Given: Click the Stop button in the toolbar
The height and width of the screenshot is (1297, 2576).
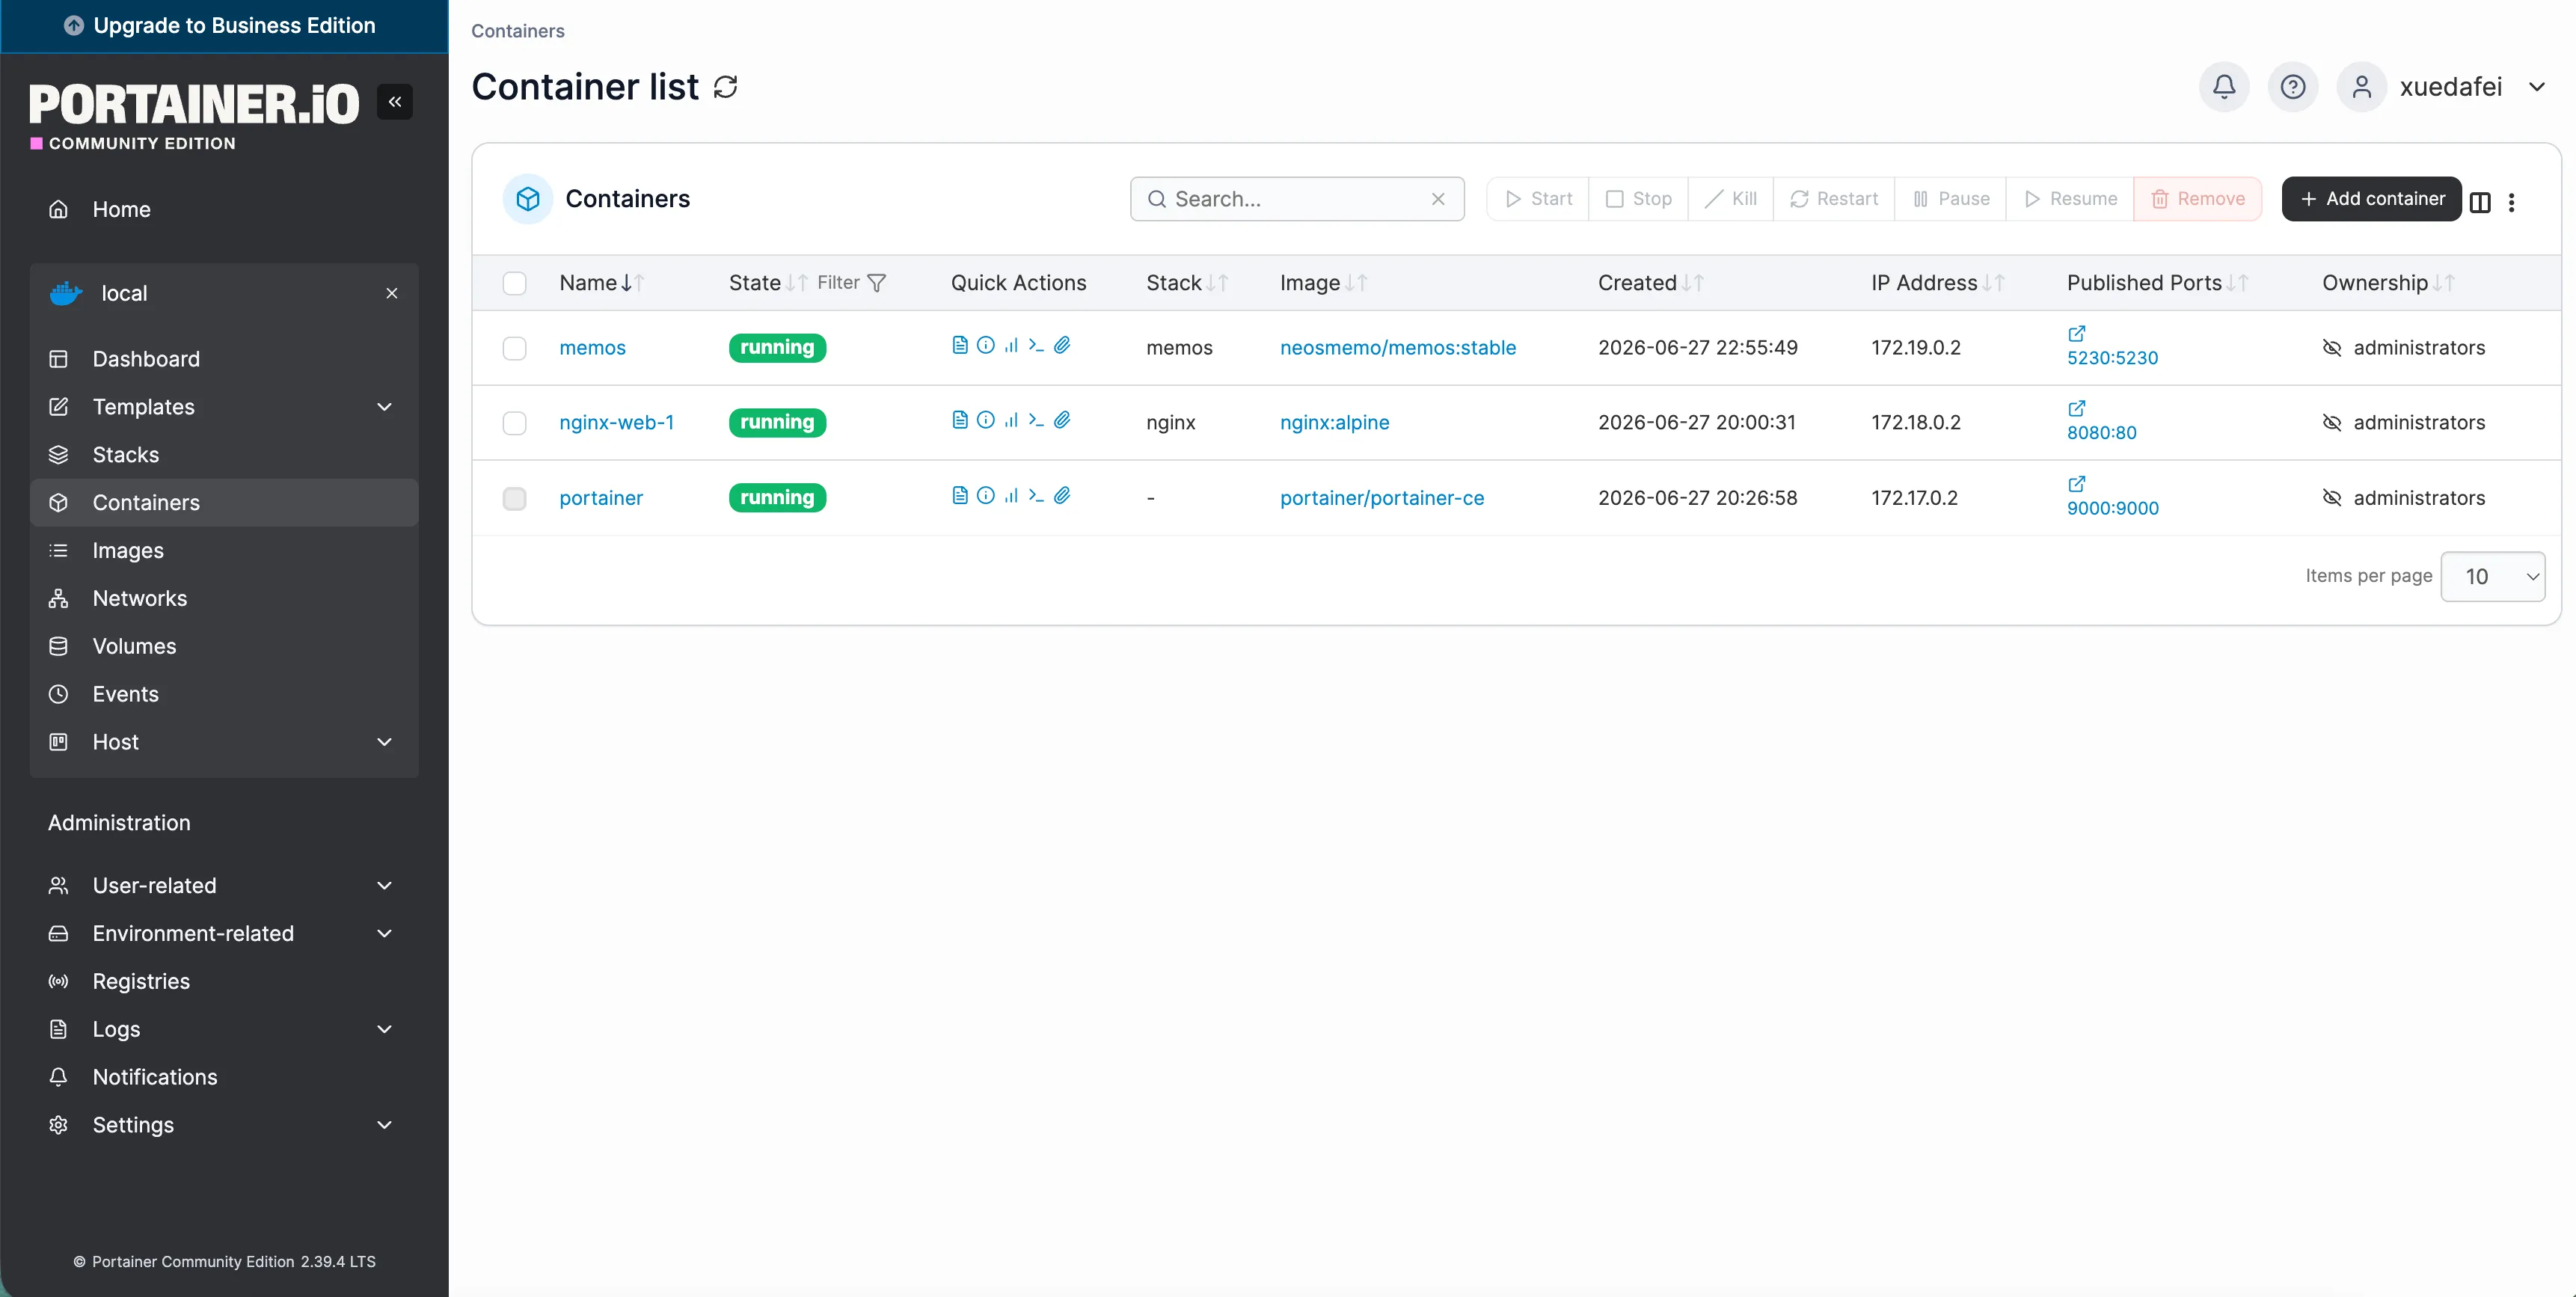Looking at the screenshot, I should pos(1638,199).
